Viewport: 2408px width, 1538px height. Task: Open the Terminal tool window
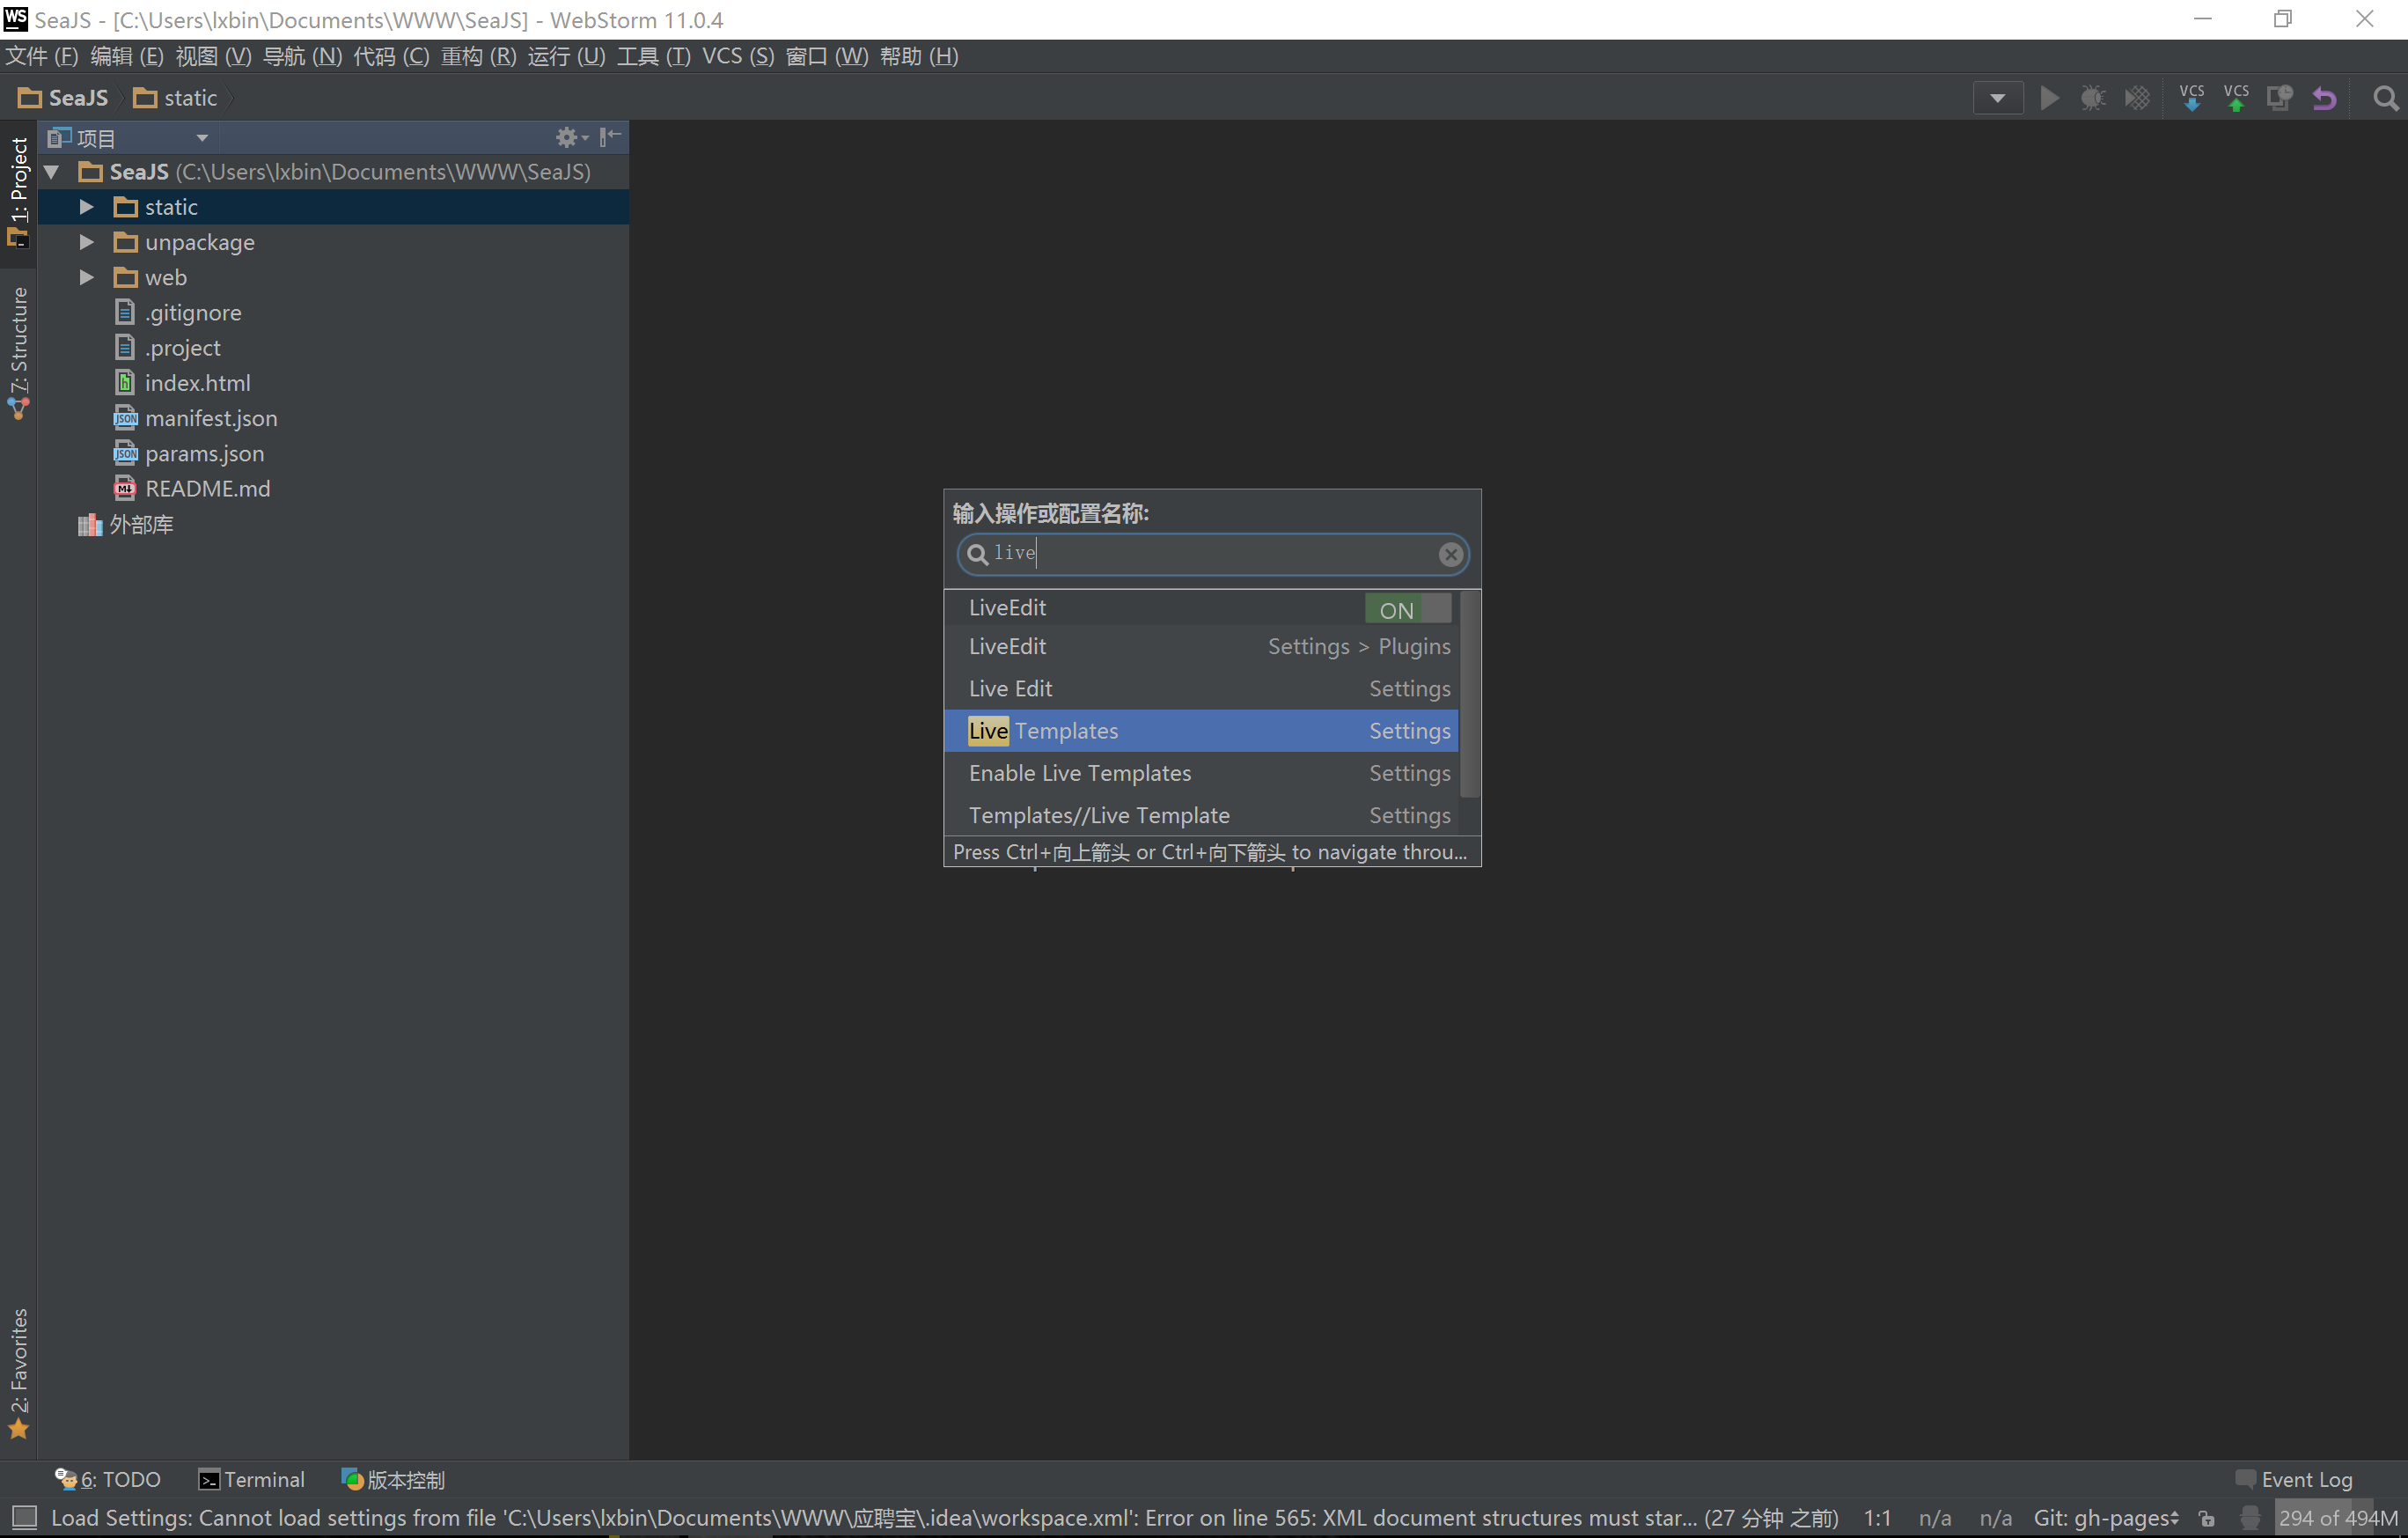[x=251, y=1479]
